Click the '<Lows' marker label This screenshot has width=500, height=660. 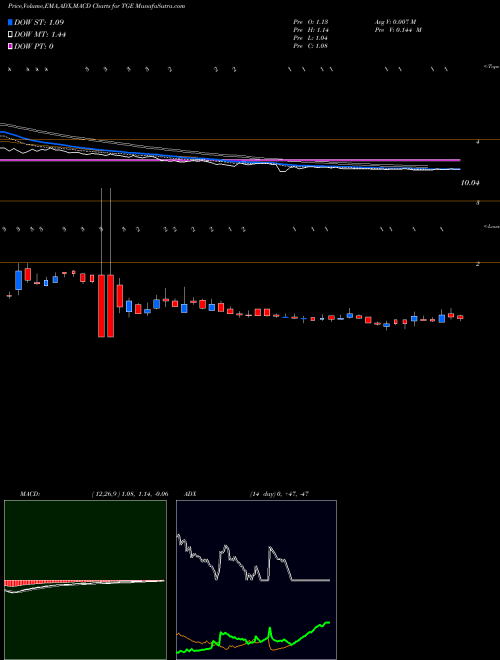coord(491,226)
